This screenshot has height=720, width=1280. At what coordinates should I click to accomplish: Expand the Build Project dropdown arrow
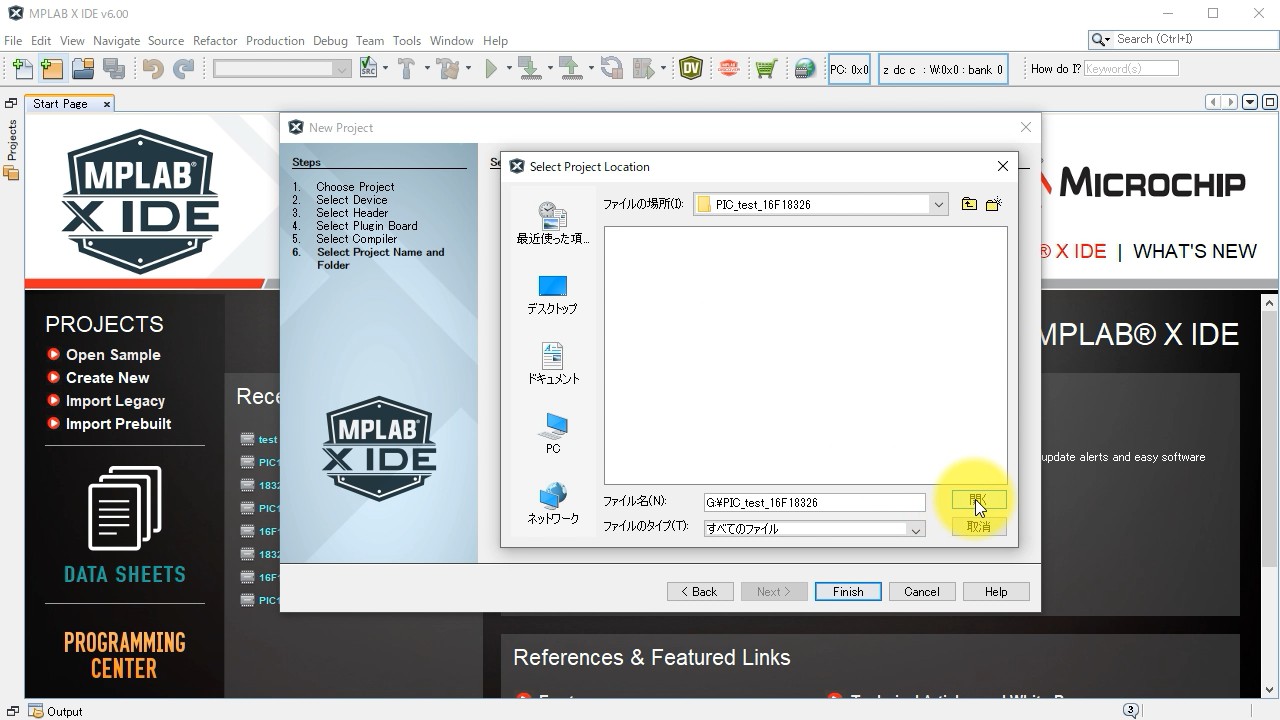[x=427, y=69]
